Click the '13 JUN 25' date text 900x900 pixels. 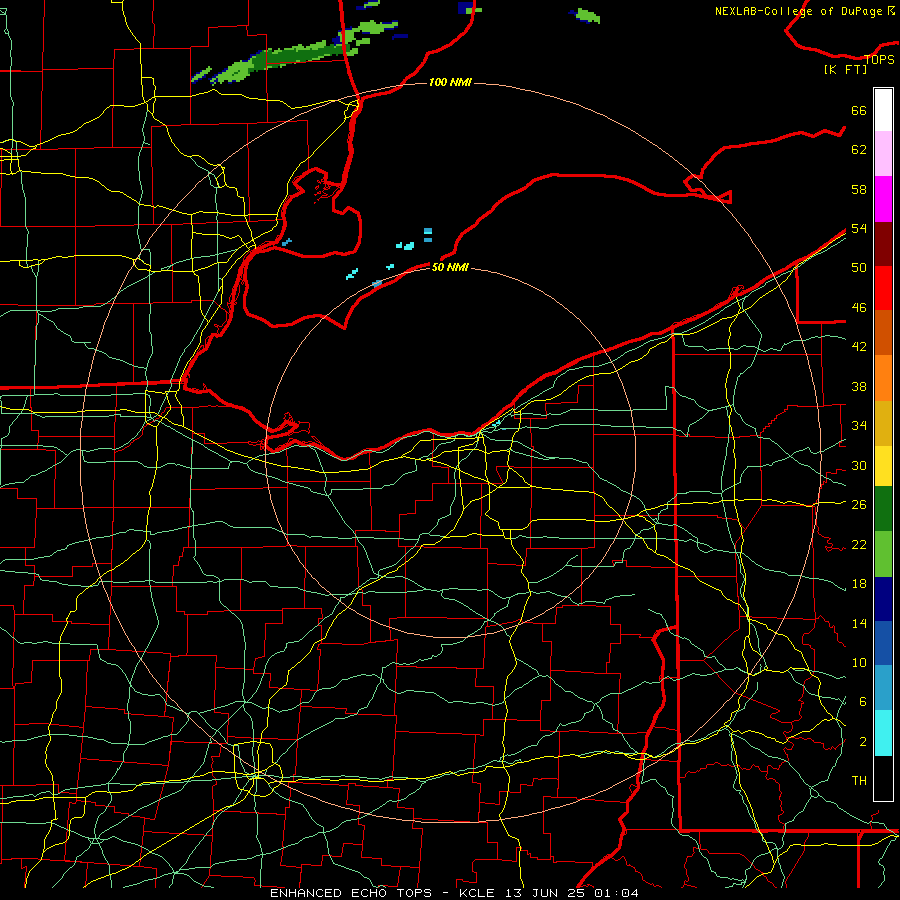pos(544,893)
